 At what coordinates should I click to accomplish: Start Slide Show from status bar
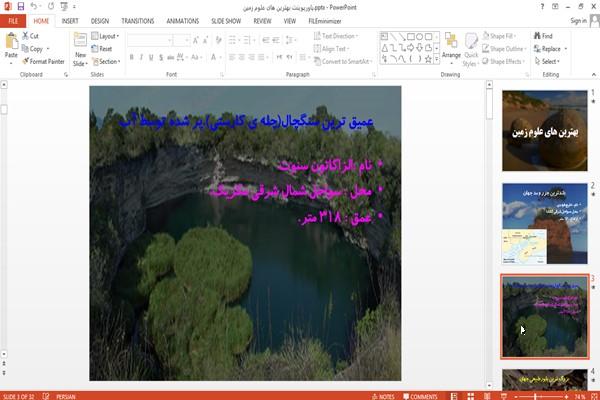[504, 396]
